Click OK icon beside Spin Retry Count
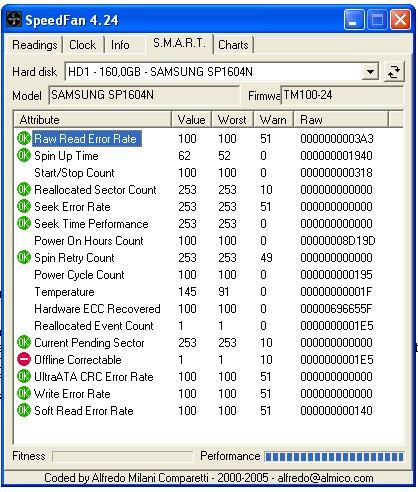This screenshot has height=492, width=418. pos(24,257)
